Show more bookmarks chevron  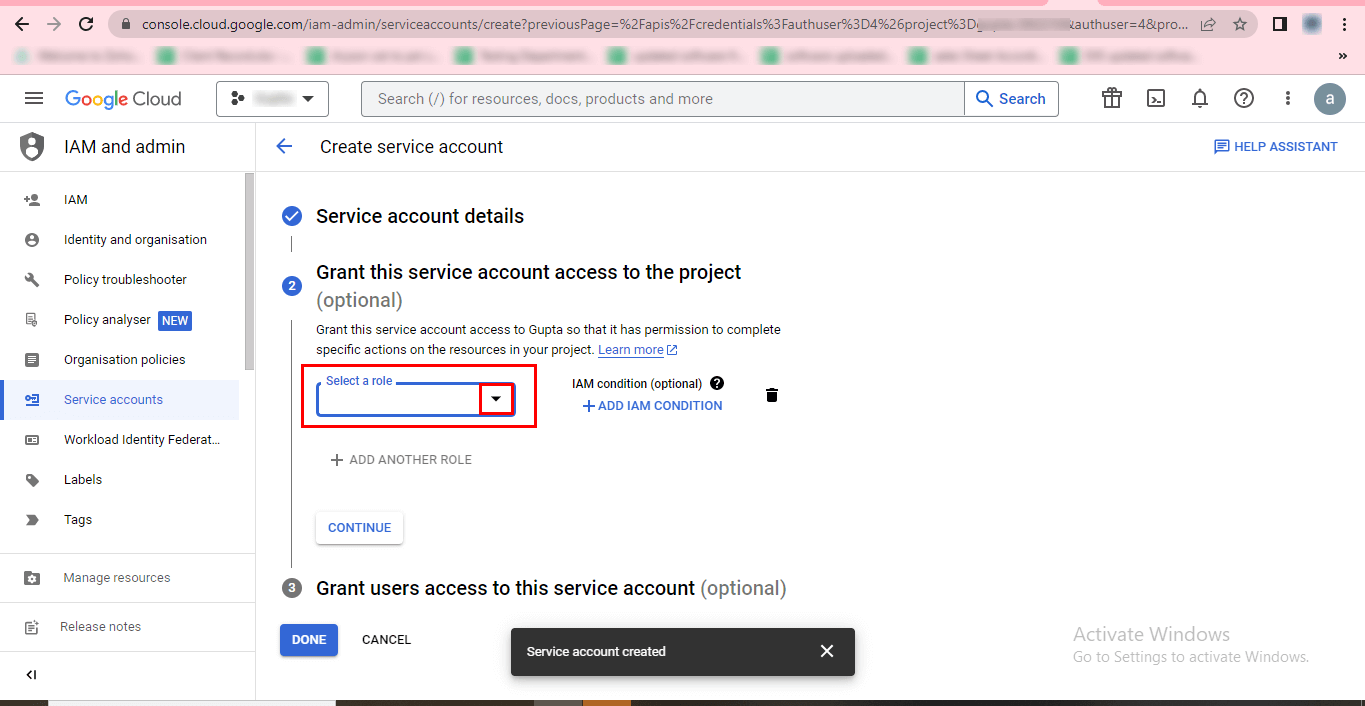point(1342,57)
